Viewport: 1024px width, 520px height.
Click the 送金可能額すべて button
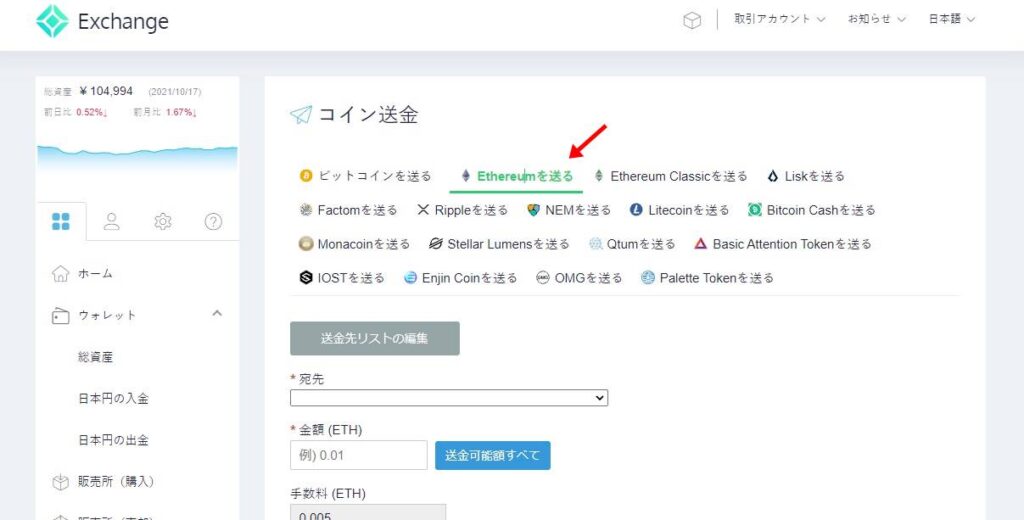493,455
